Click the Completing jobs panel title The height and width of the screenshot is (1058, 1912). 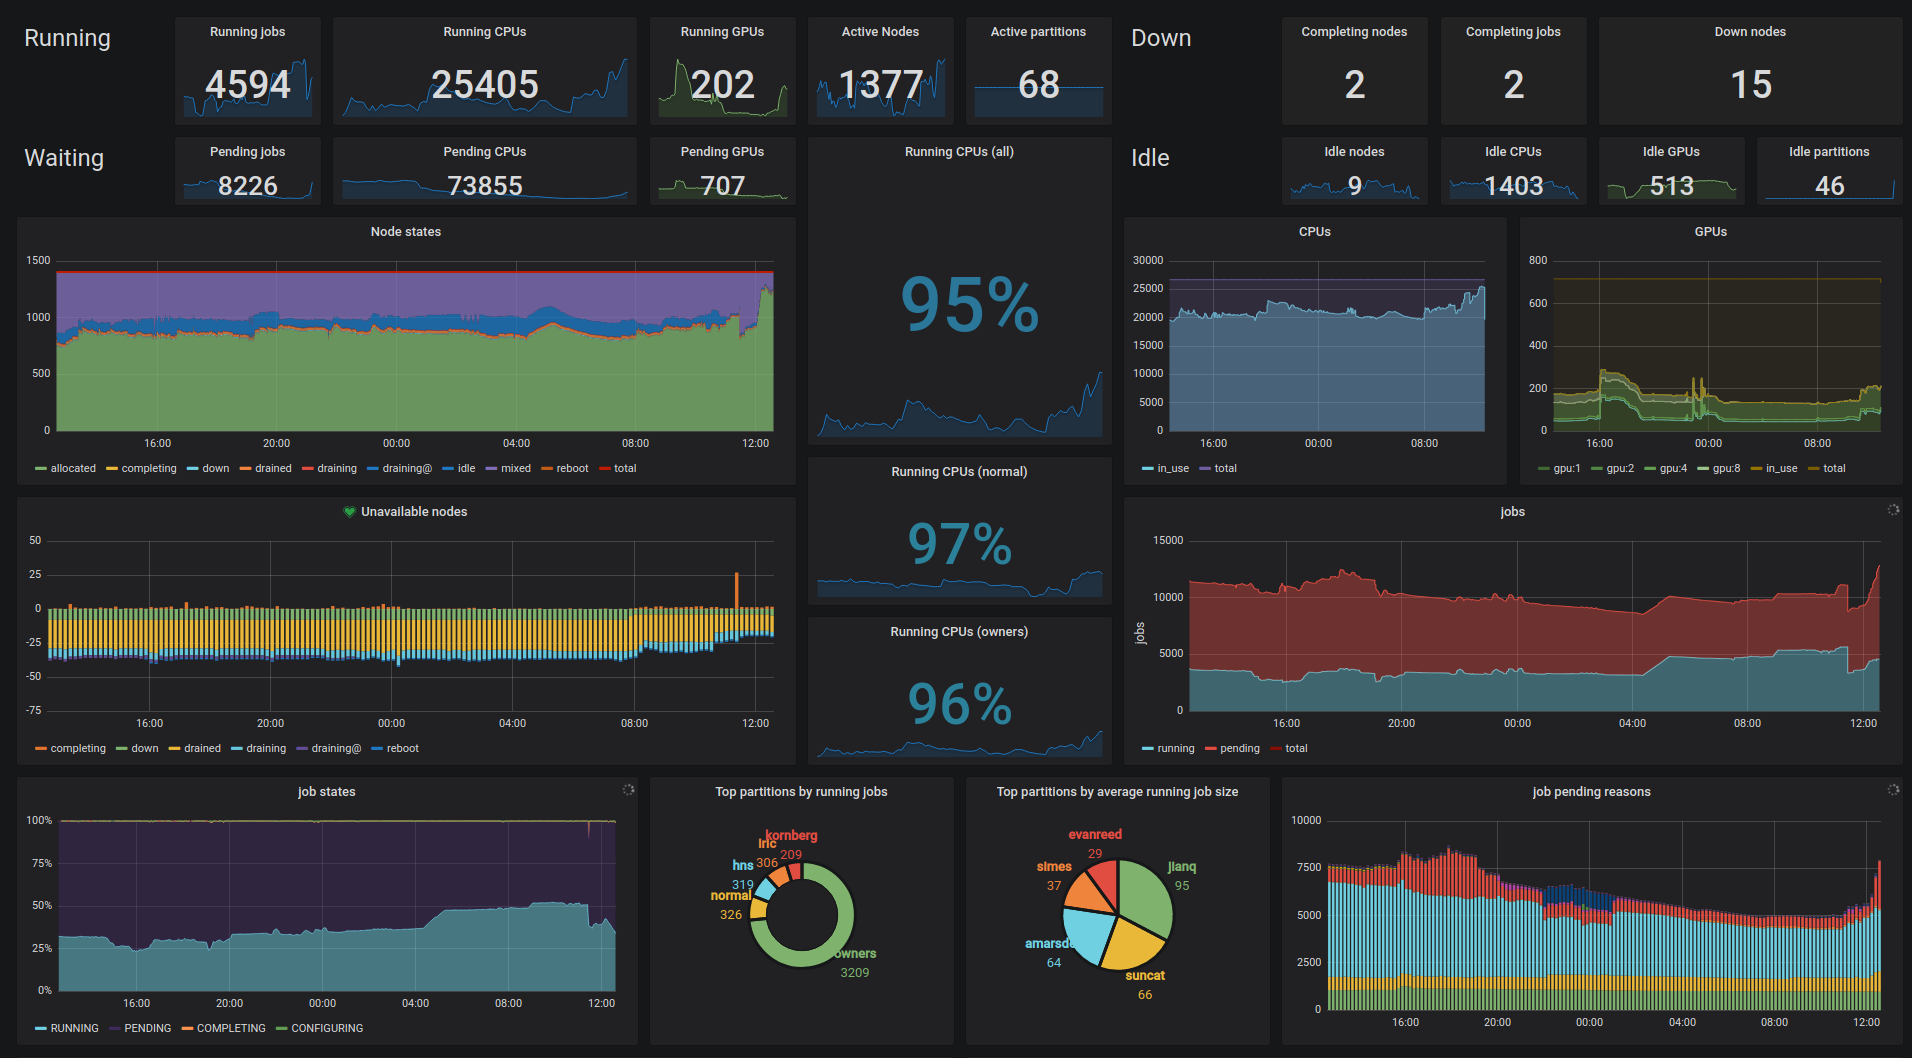[x=1513, y=32]
